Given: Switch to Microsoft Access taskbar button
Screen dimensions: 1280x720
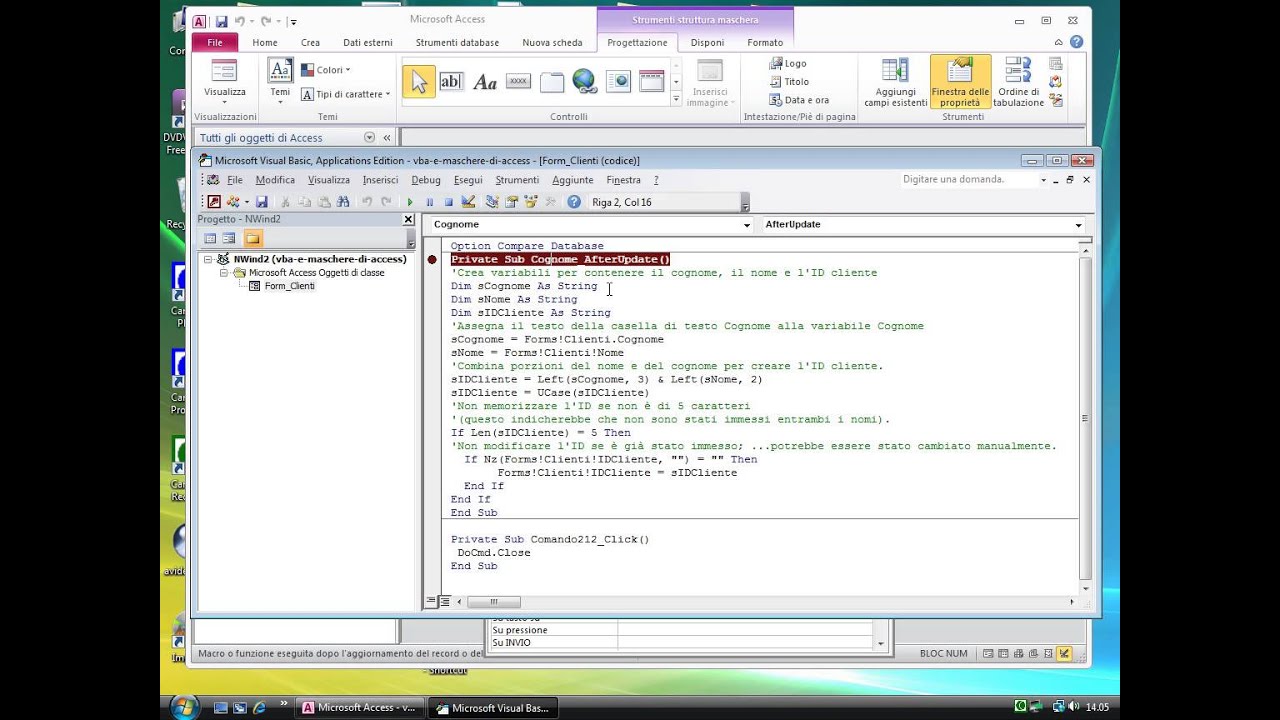Looking at the screenshot, I should tap(359, 707).
